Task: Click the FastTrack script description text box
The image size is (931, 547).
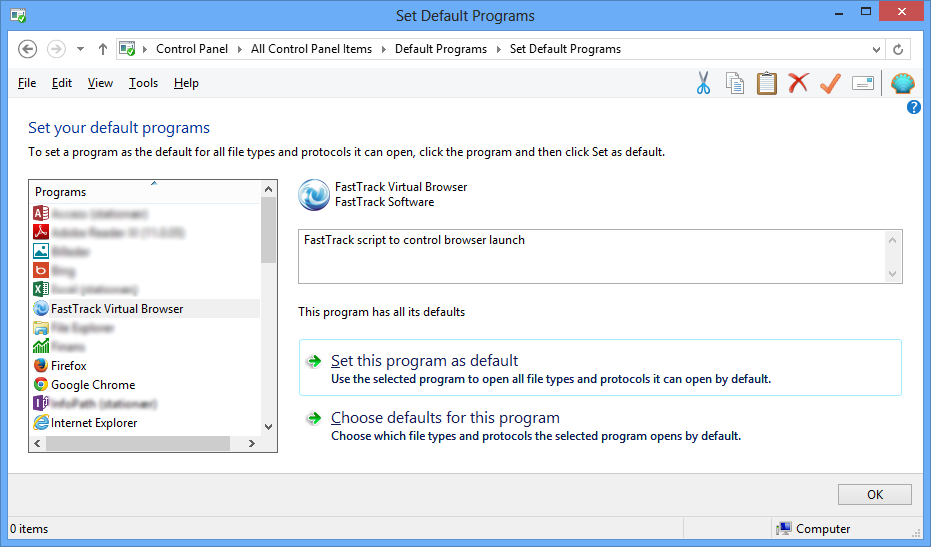Action: (600, 257)
